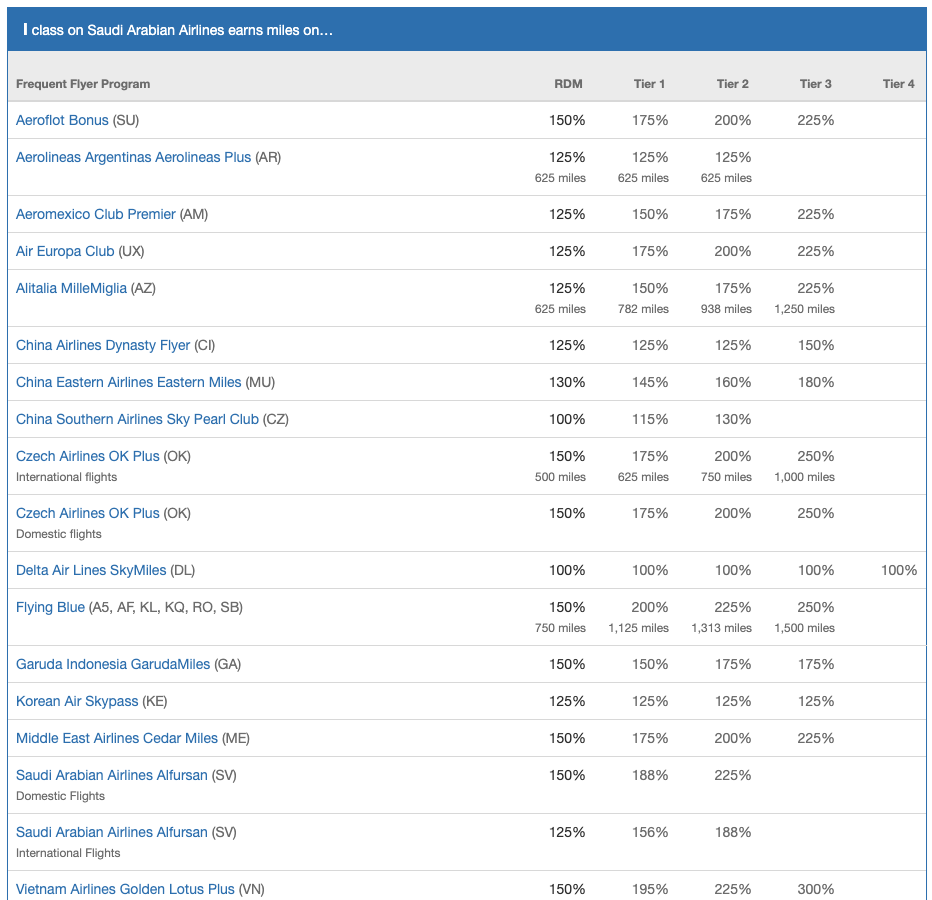The image size is (932, 900).
Task: Click Aeroflot Bonus RDM value 150%
Action: [x=566, y=120]
